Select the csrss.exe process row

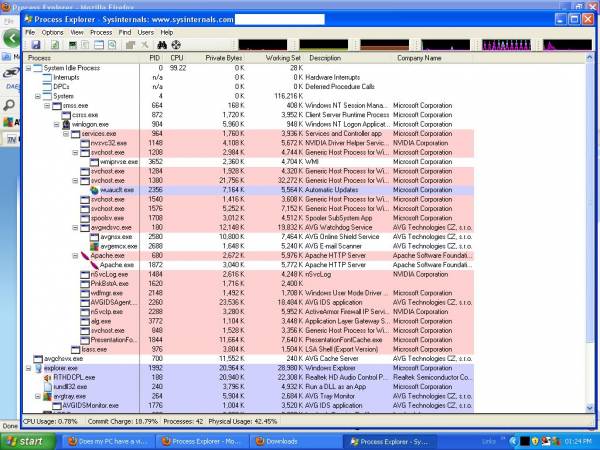click(249, 115)
